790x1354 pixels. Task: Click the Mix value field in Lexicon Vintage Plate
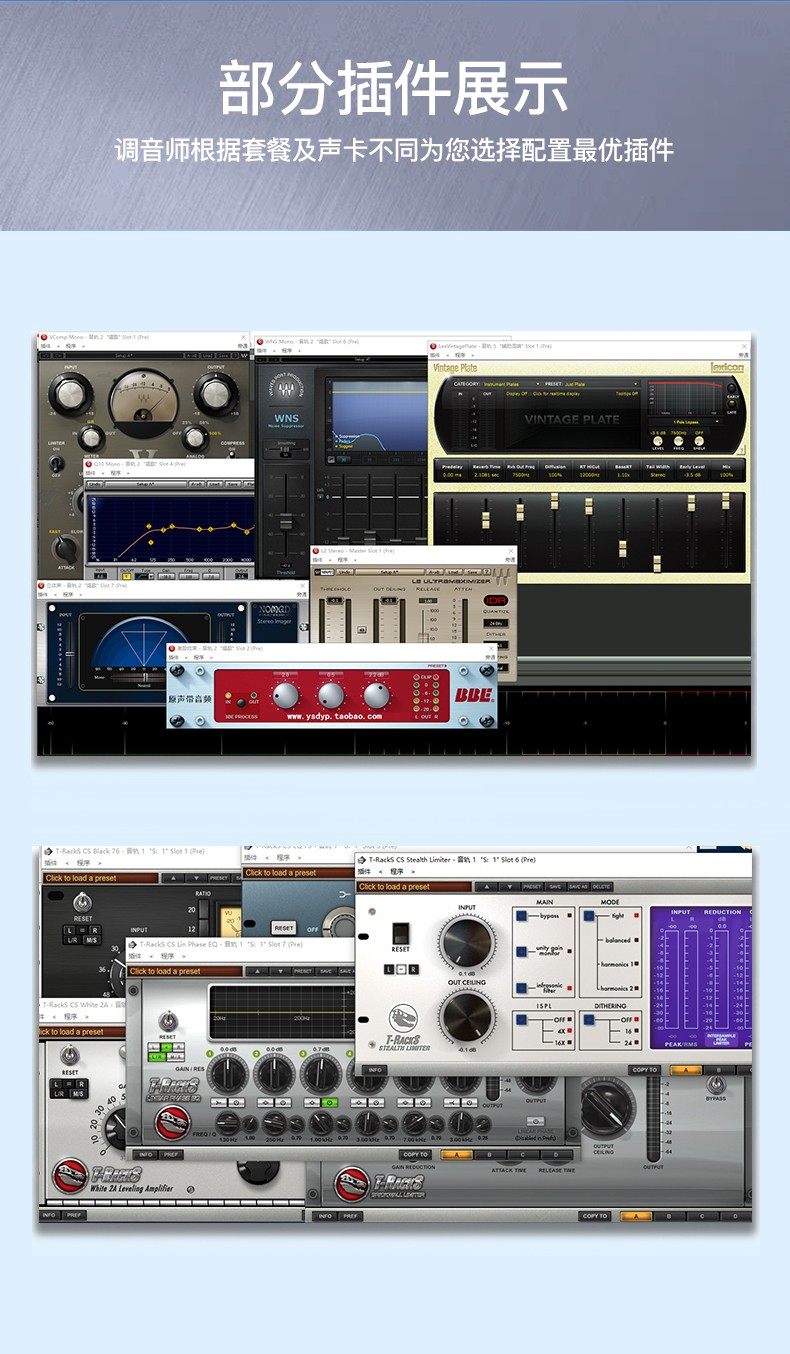726,475
